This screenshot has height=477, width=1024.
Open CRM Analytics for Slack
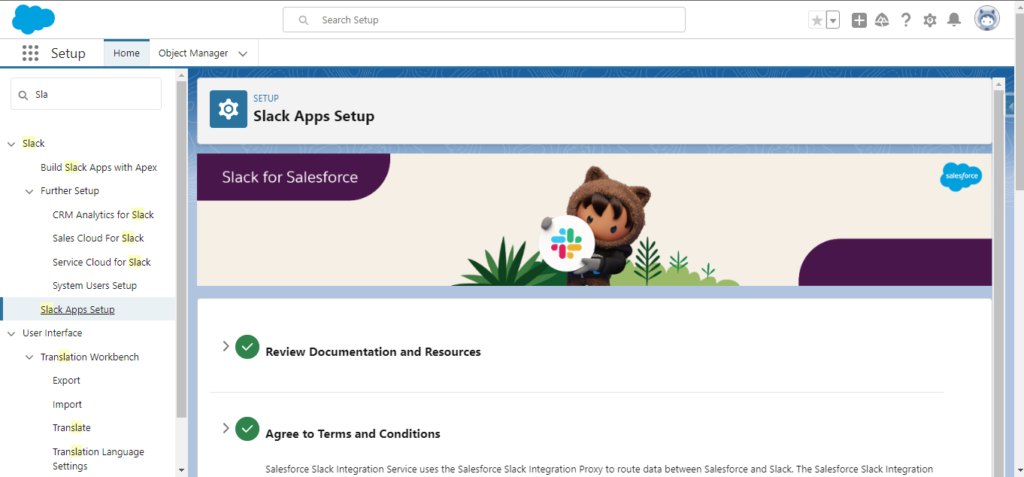(103, 214)
